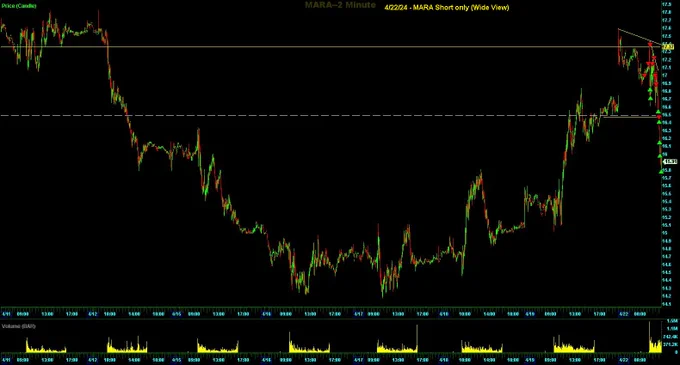Select the descending trendline above 4/22 candles
This screenshot has width=680, height=365.
coord(639,37)
